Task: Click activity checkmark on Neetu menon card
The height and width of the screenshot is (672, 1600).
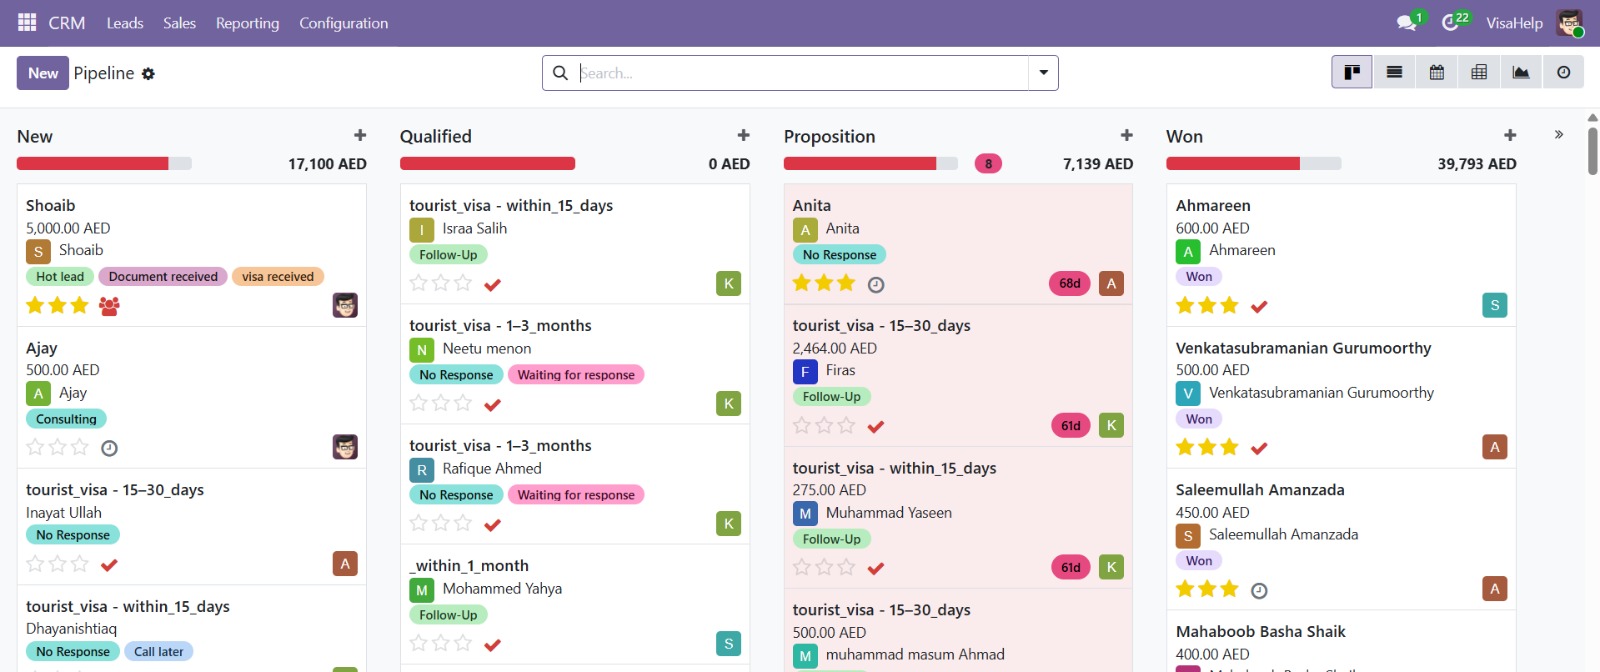Action: [x=492, y=404]
